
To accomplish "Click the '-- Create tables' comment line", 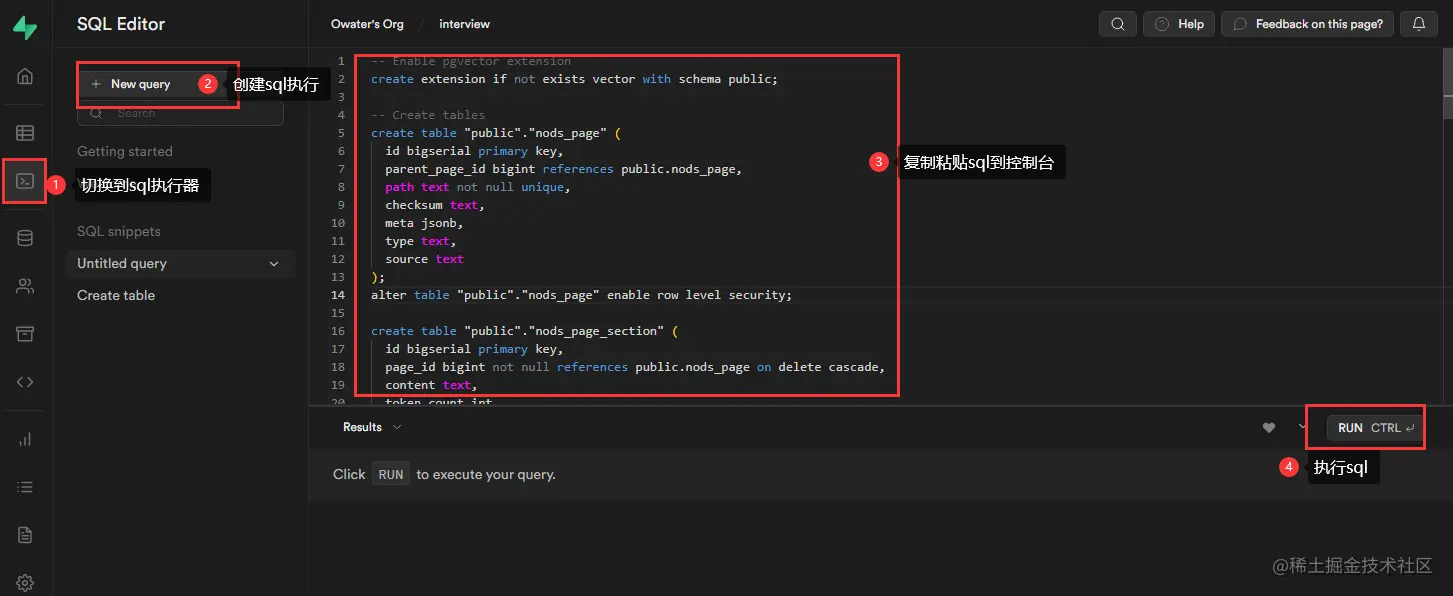I will (x=428, y=115).
